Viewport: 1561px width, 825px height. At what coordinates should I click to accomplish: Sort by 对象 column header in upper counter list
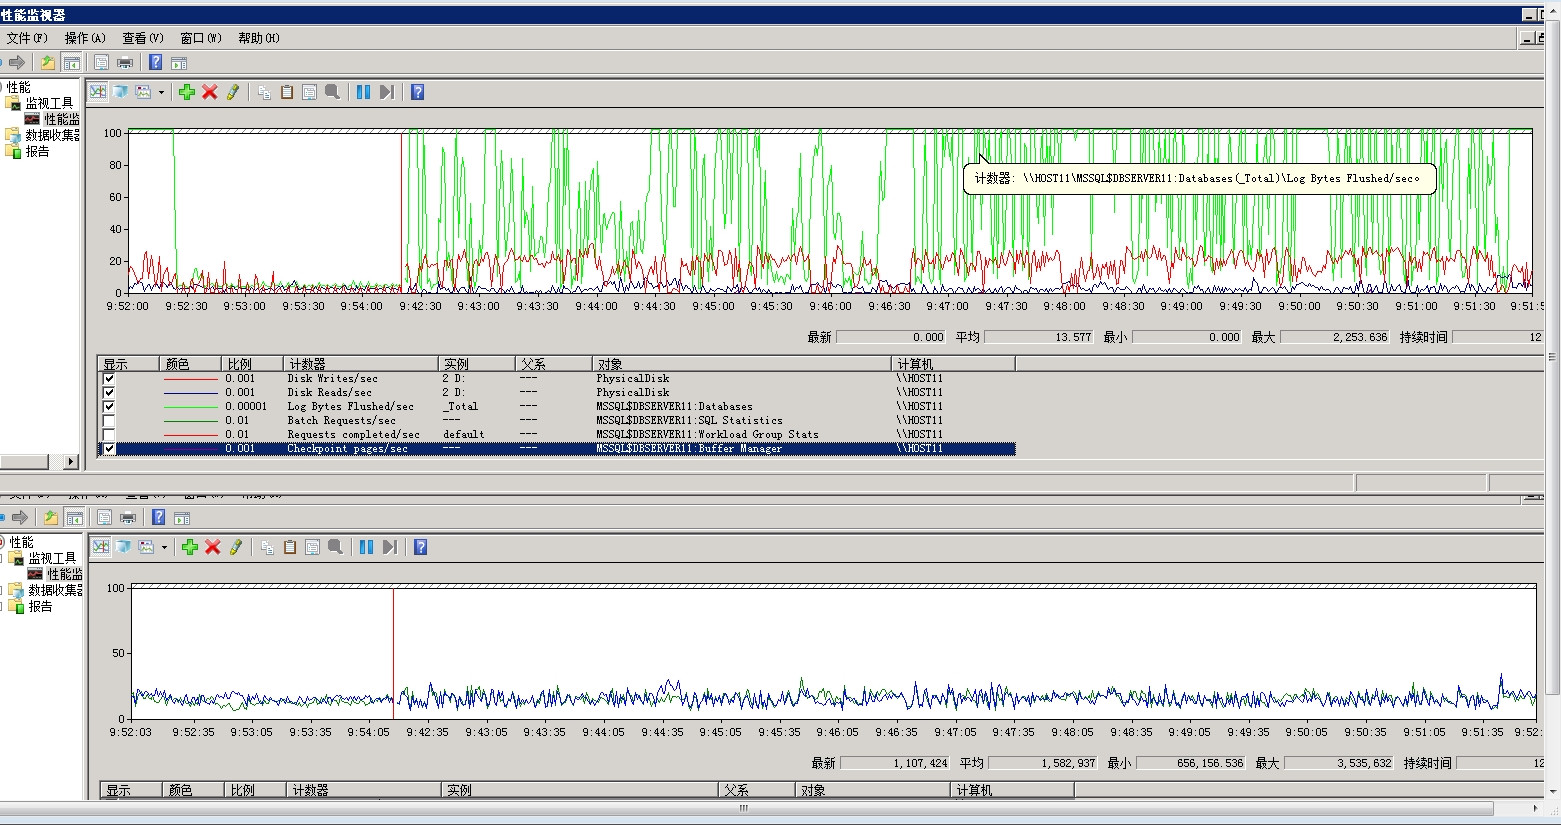[741, 364]
